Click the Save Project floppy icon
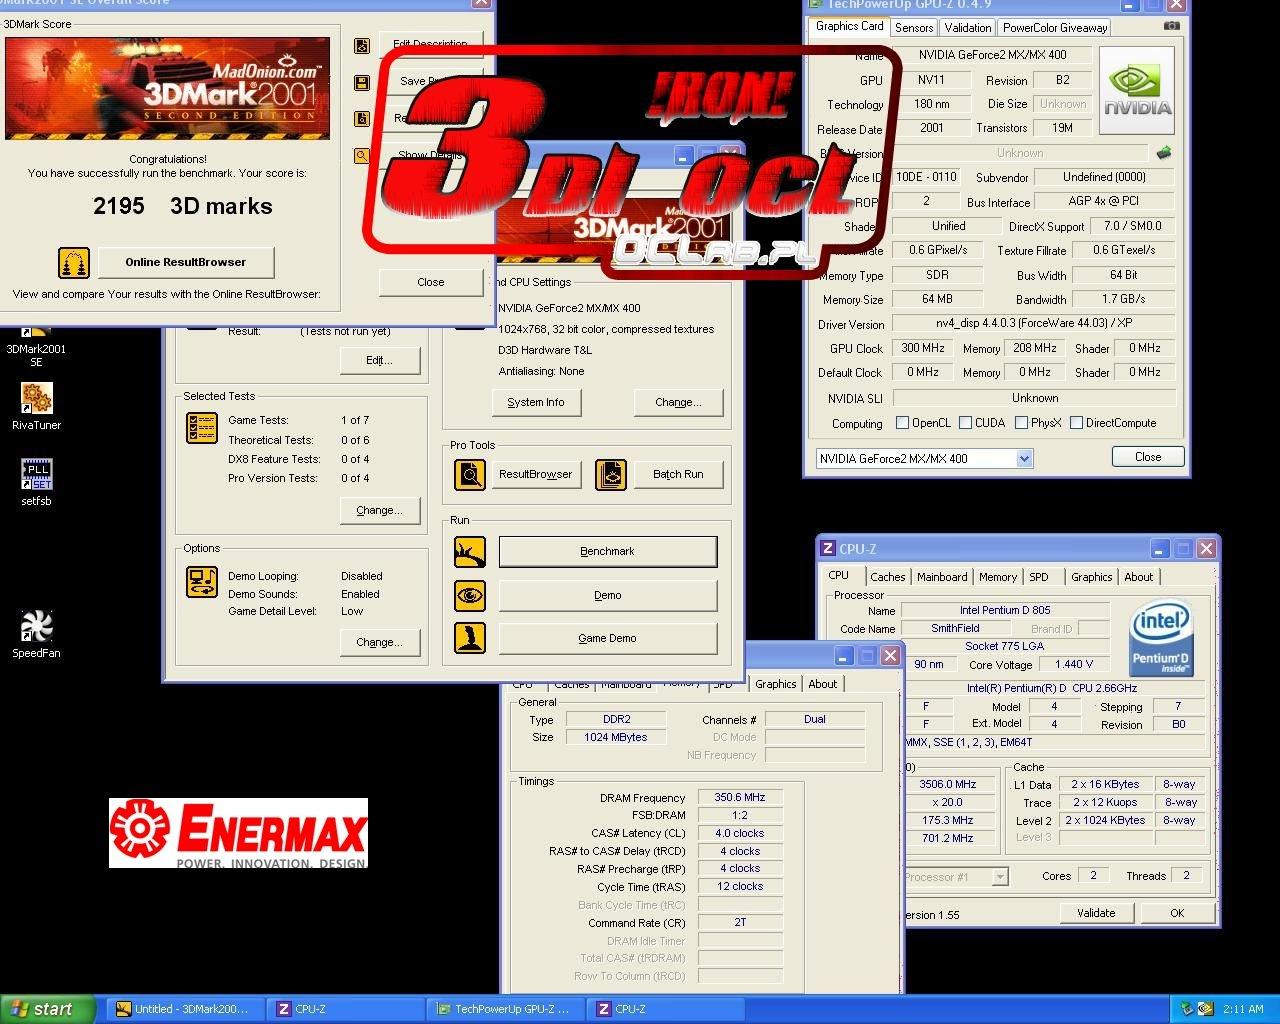Image resolution: width=1280 pixels, height=1024 pixels. tap(362, 82)
